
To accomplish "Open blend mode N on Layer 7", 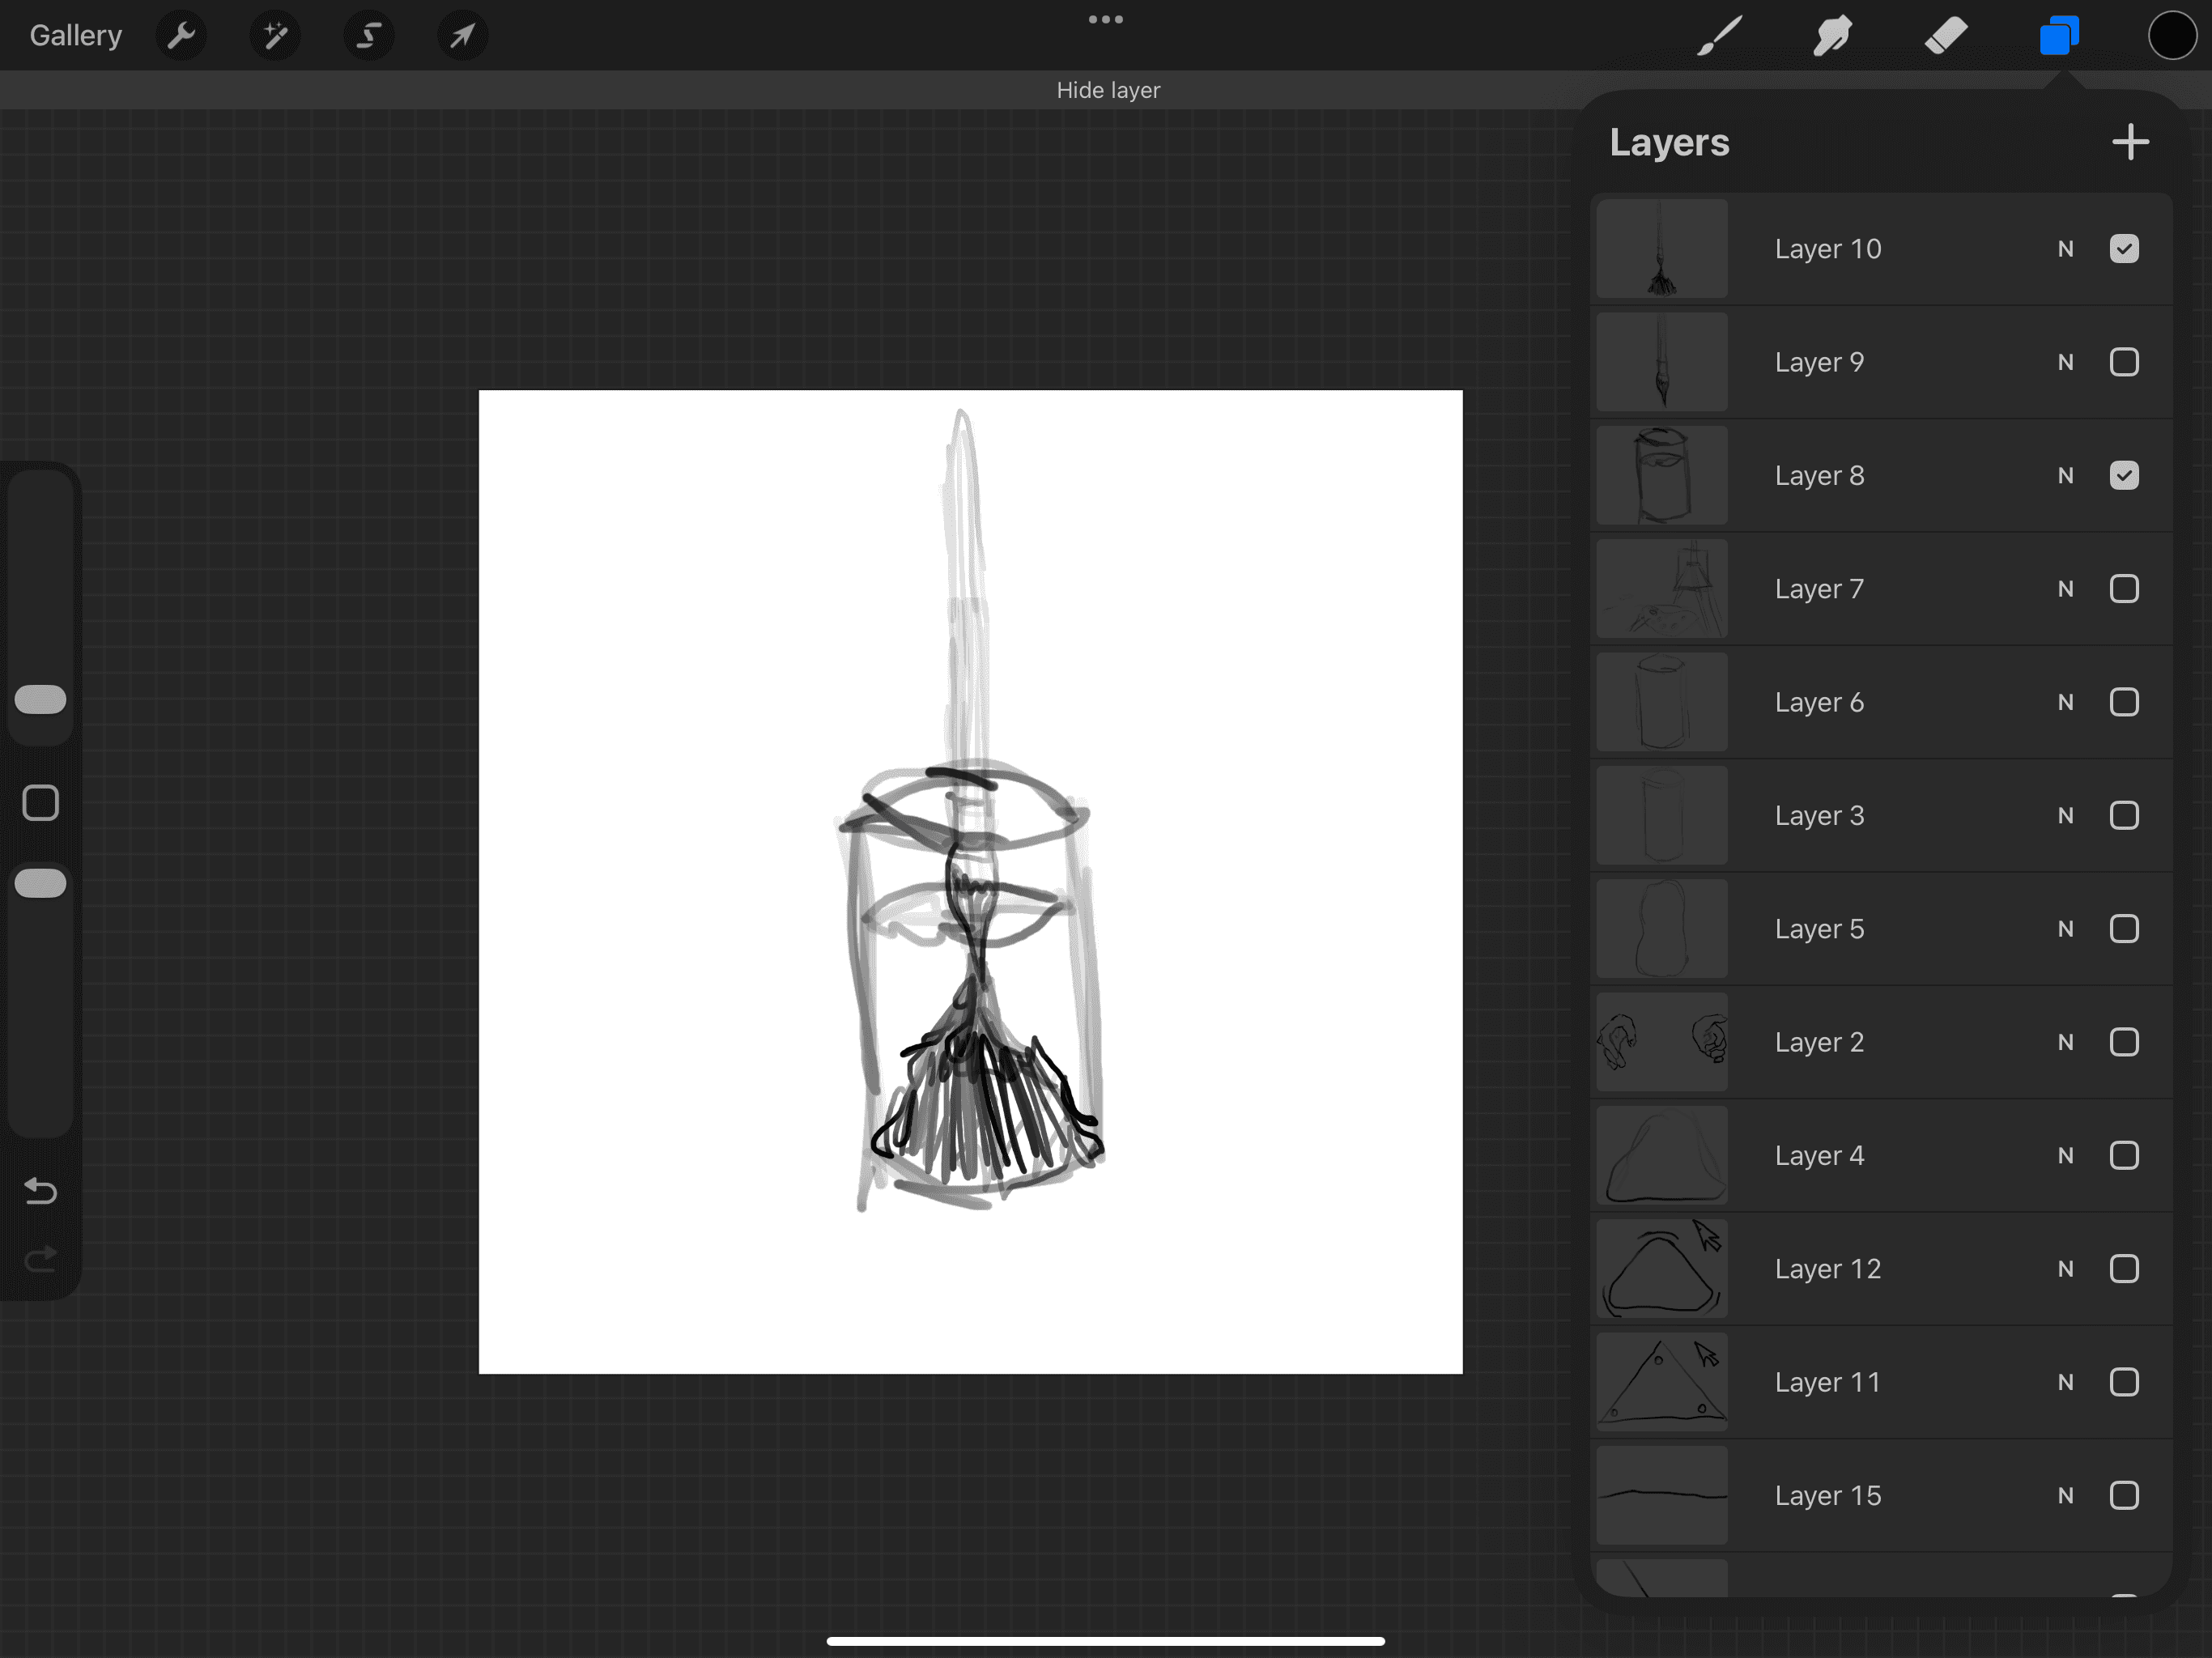I will pyautogui.click(x=2065, y=589).
